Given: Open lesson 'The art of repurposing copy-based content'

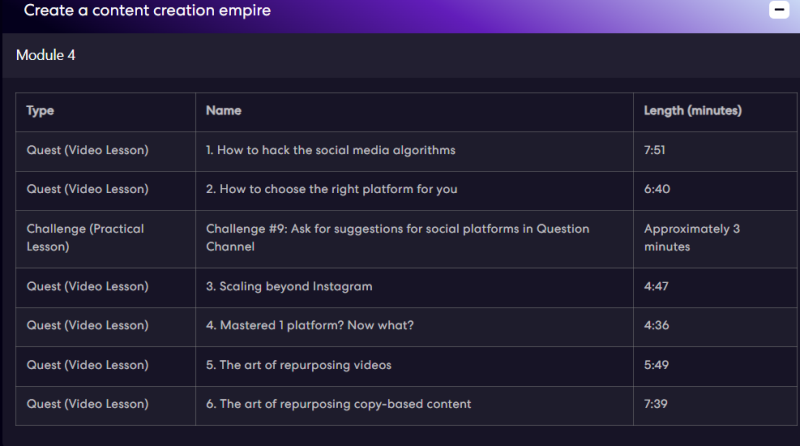Looking at the screenshot, I should pyautogui.click(x=338, y=404).
